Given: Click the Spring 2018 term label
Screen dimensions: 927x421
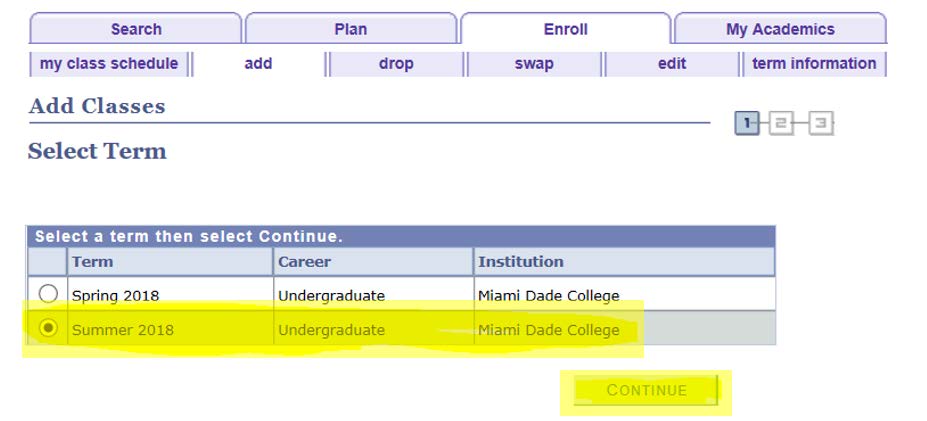Looking at the screenshot, I should 115,296.
